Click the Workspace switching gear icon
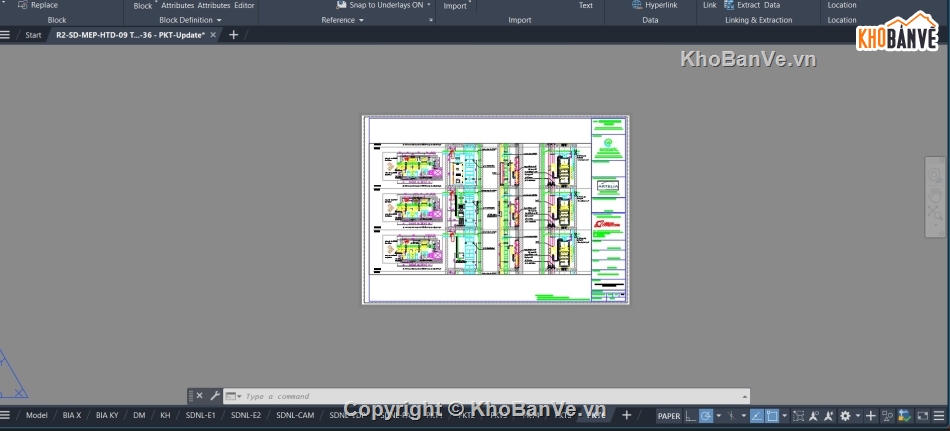Image resolution: width=950 pixels, height=431 pixels. [x=845, y=416]
